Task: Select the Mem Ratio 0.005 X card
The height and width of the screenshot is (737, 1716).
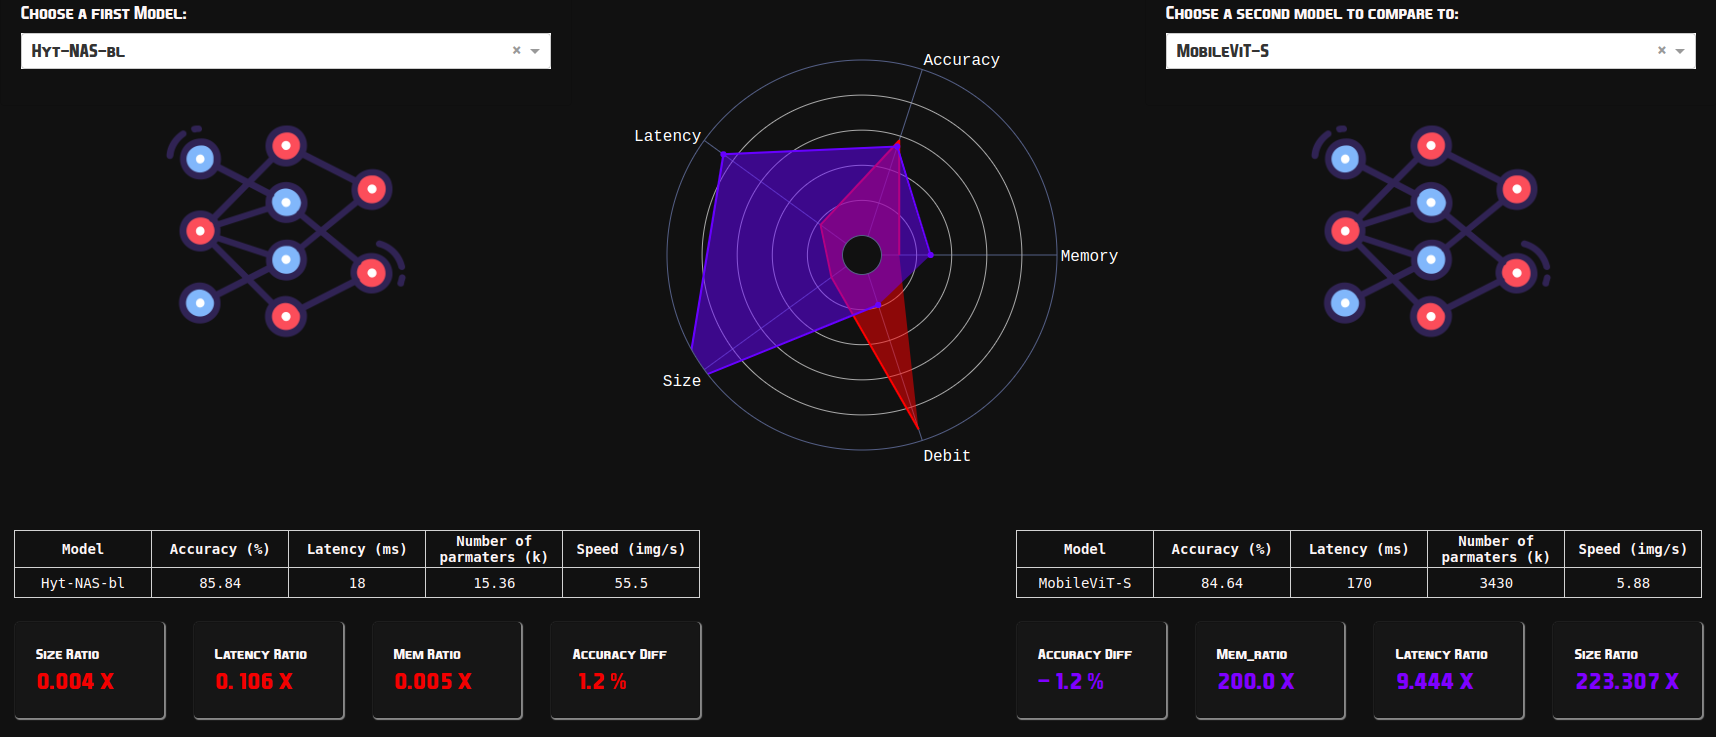Action: [x=447, y=670]
